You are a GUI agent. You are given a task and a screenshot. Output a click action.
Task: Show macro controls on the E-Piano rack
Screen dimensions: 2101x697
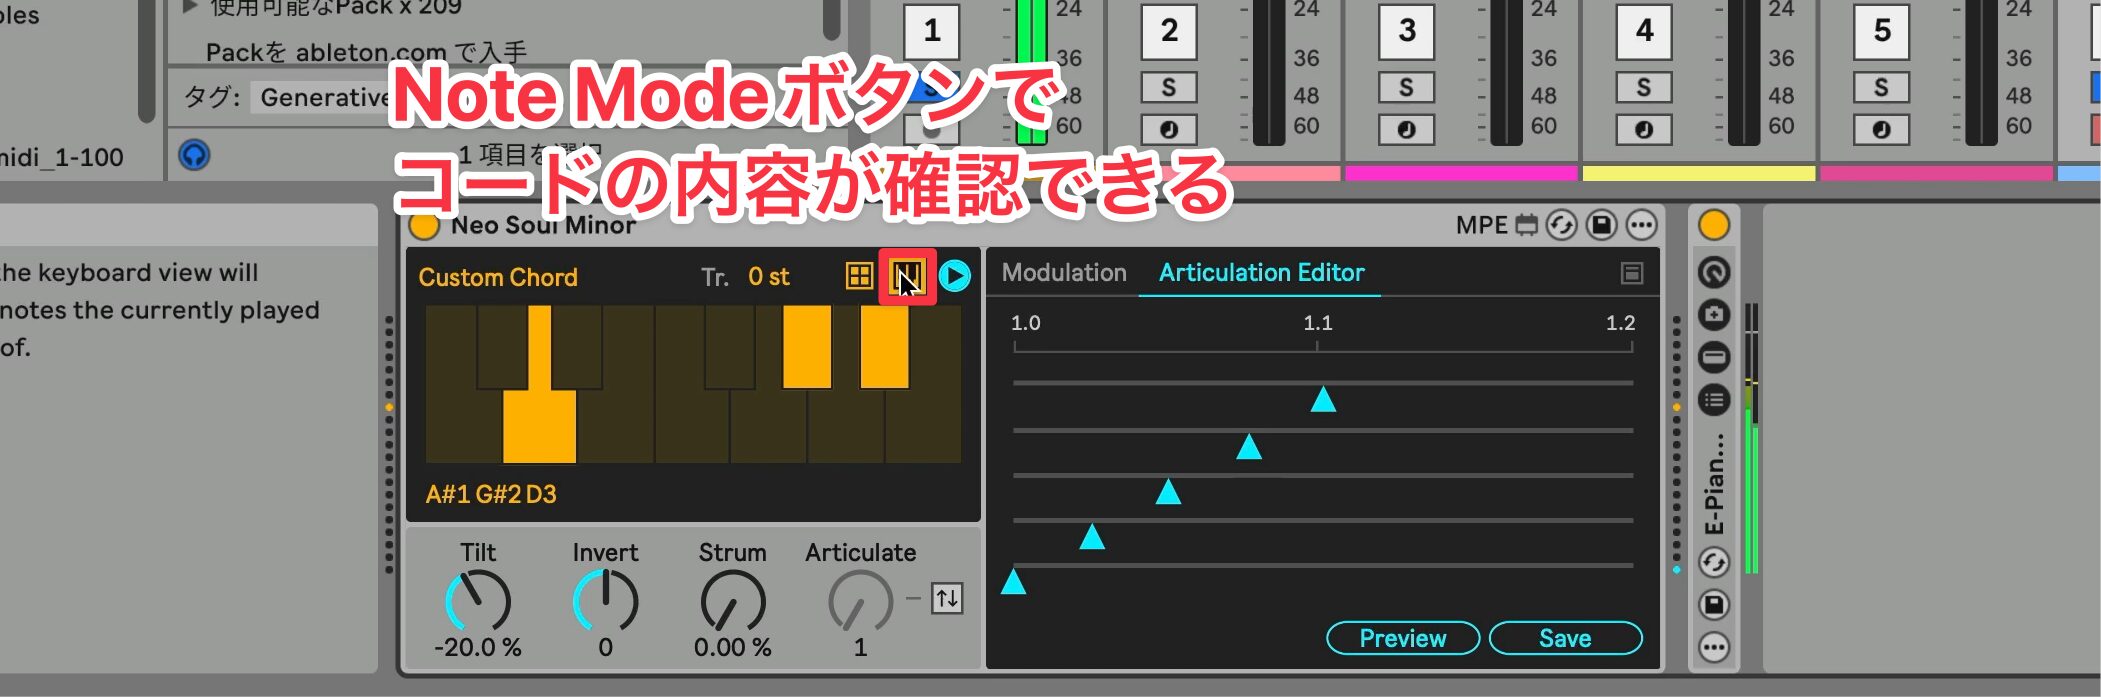[x=1714, y=272]
